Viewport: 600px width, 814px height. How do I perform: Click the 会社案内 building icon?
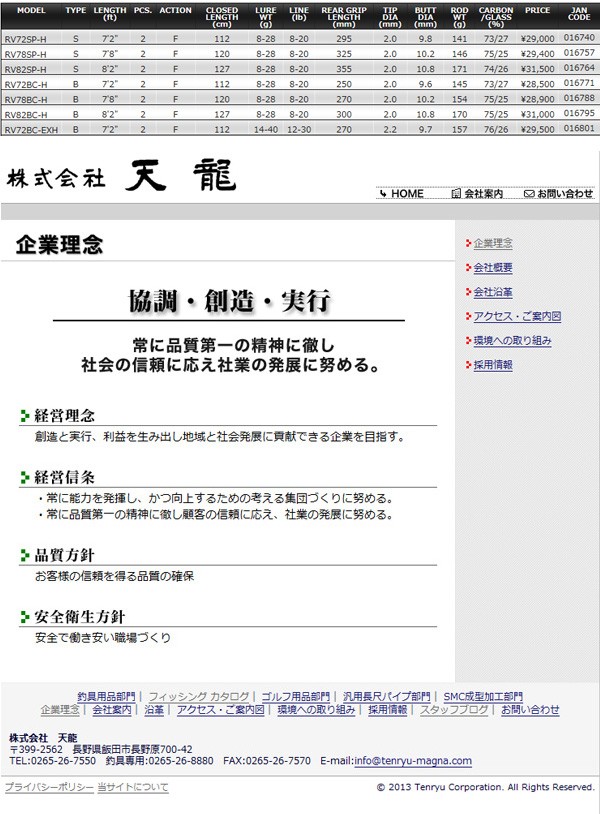456,194
